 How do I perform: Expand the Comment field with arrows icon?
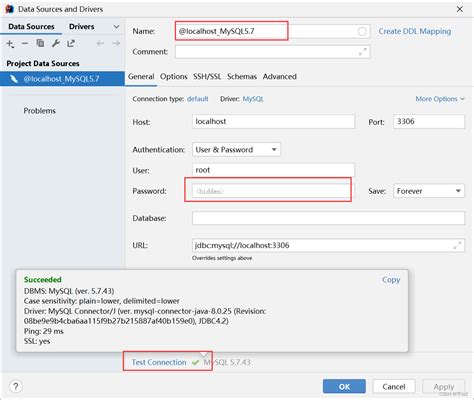[x=363, y=52]
